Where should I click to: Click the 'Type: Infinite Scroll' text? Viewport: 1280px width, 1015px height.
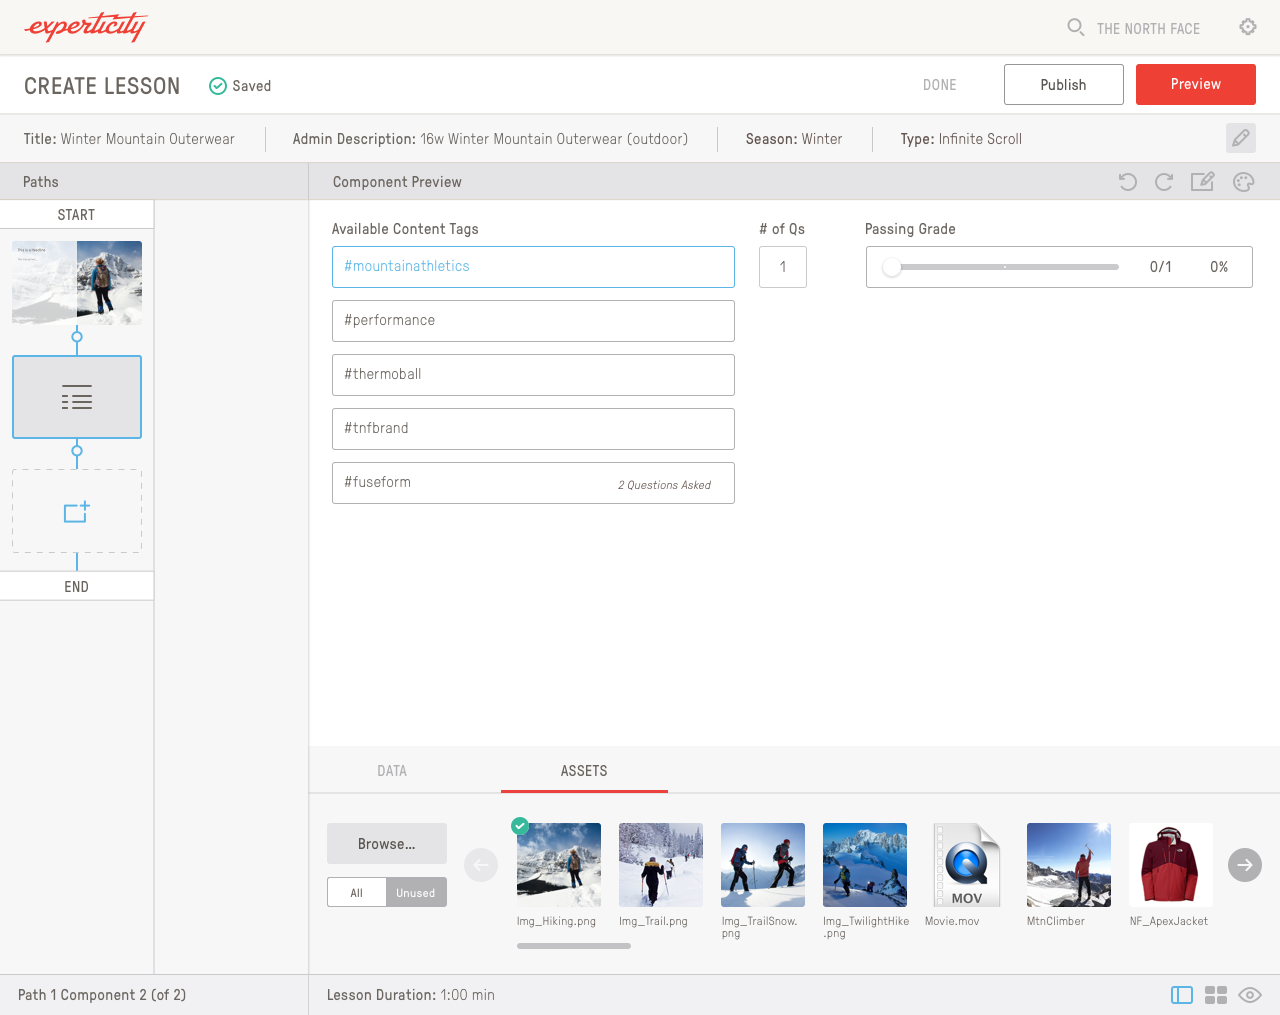point(961,139)
